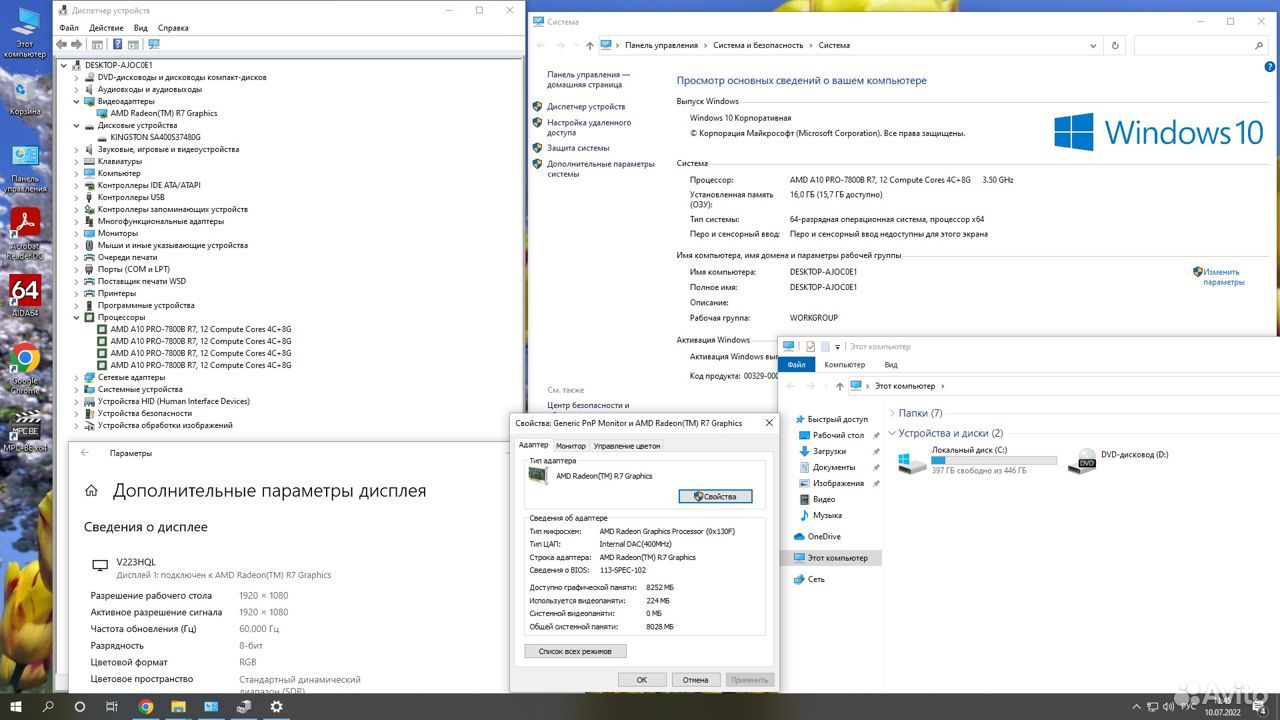The image size is (1280, 720).
Task: Collapse the Дисковые устройства tree node
Action: (77, 125)
